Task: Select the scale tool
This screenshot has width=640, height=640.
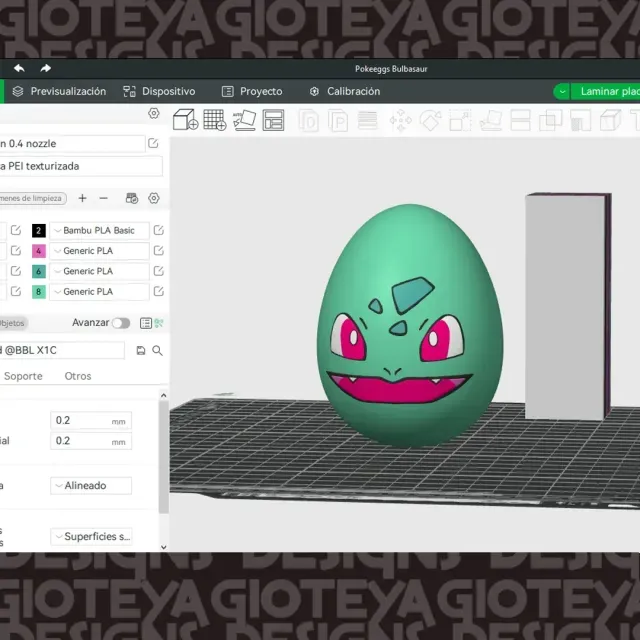Action: 460,121
